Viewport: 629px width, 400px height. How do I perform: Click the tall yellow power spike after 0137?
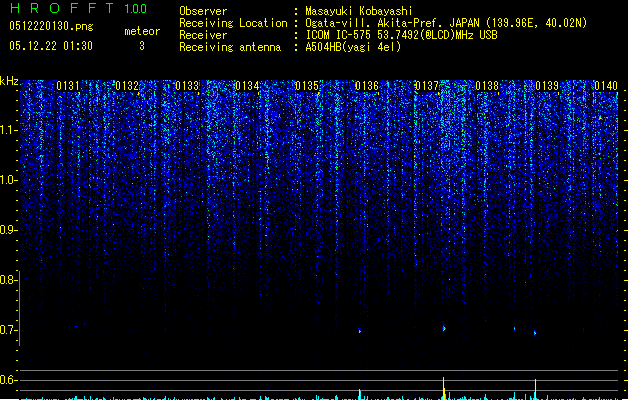tap(444, 388)
